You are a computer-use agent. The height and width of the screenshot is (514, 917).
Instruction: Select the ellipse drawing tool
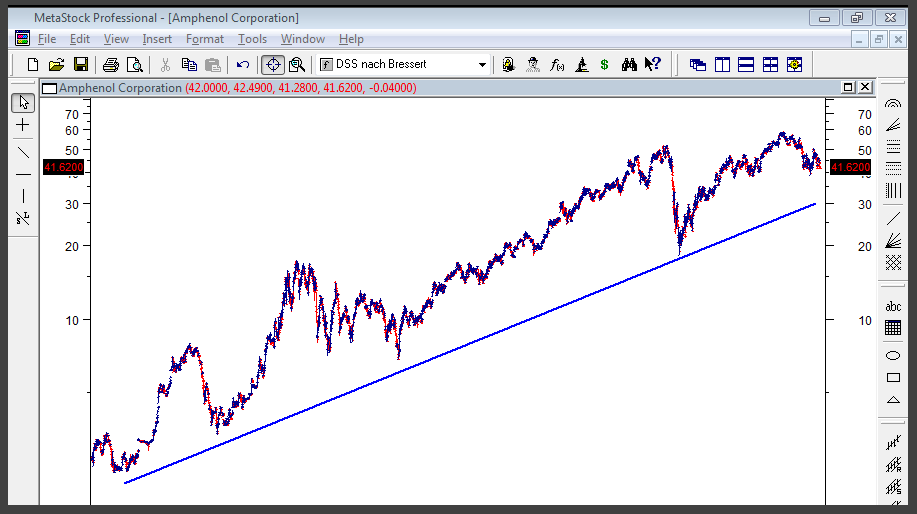click(x=893, y=356)
